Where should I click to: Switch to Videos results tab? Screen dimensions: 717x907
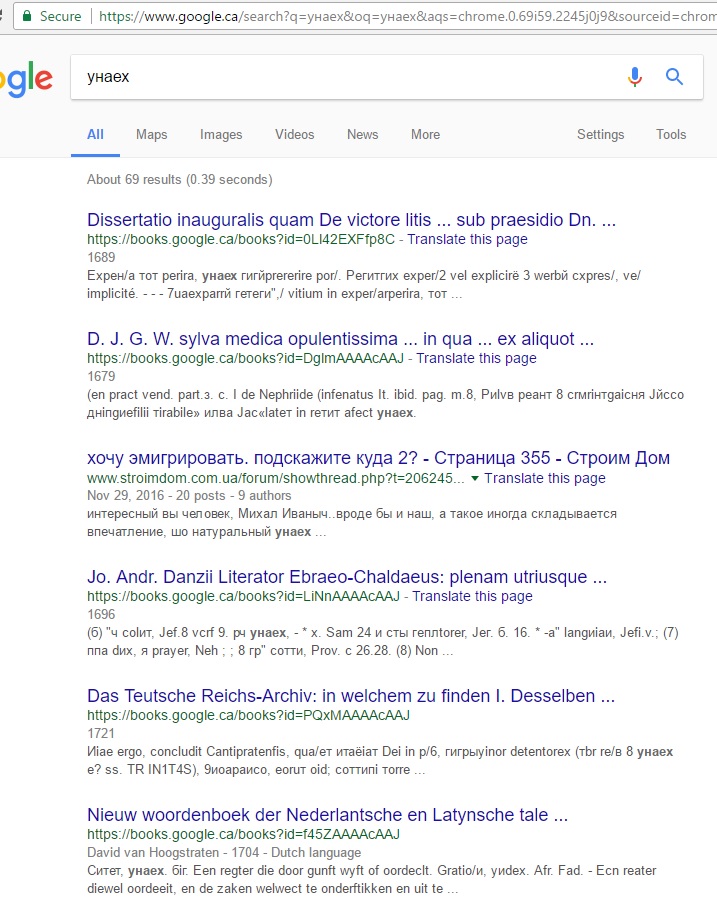(294, 134)
